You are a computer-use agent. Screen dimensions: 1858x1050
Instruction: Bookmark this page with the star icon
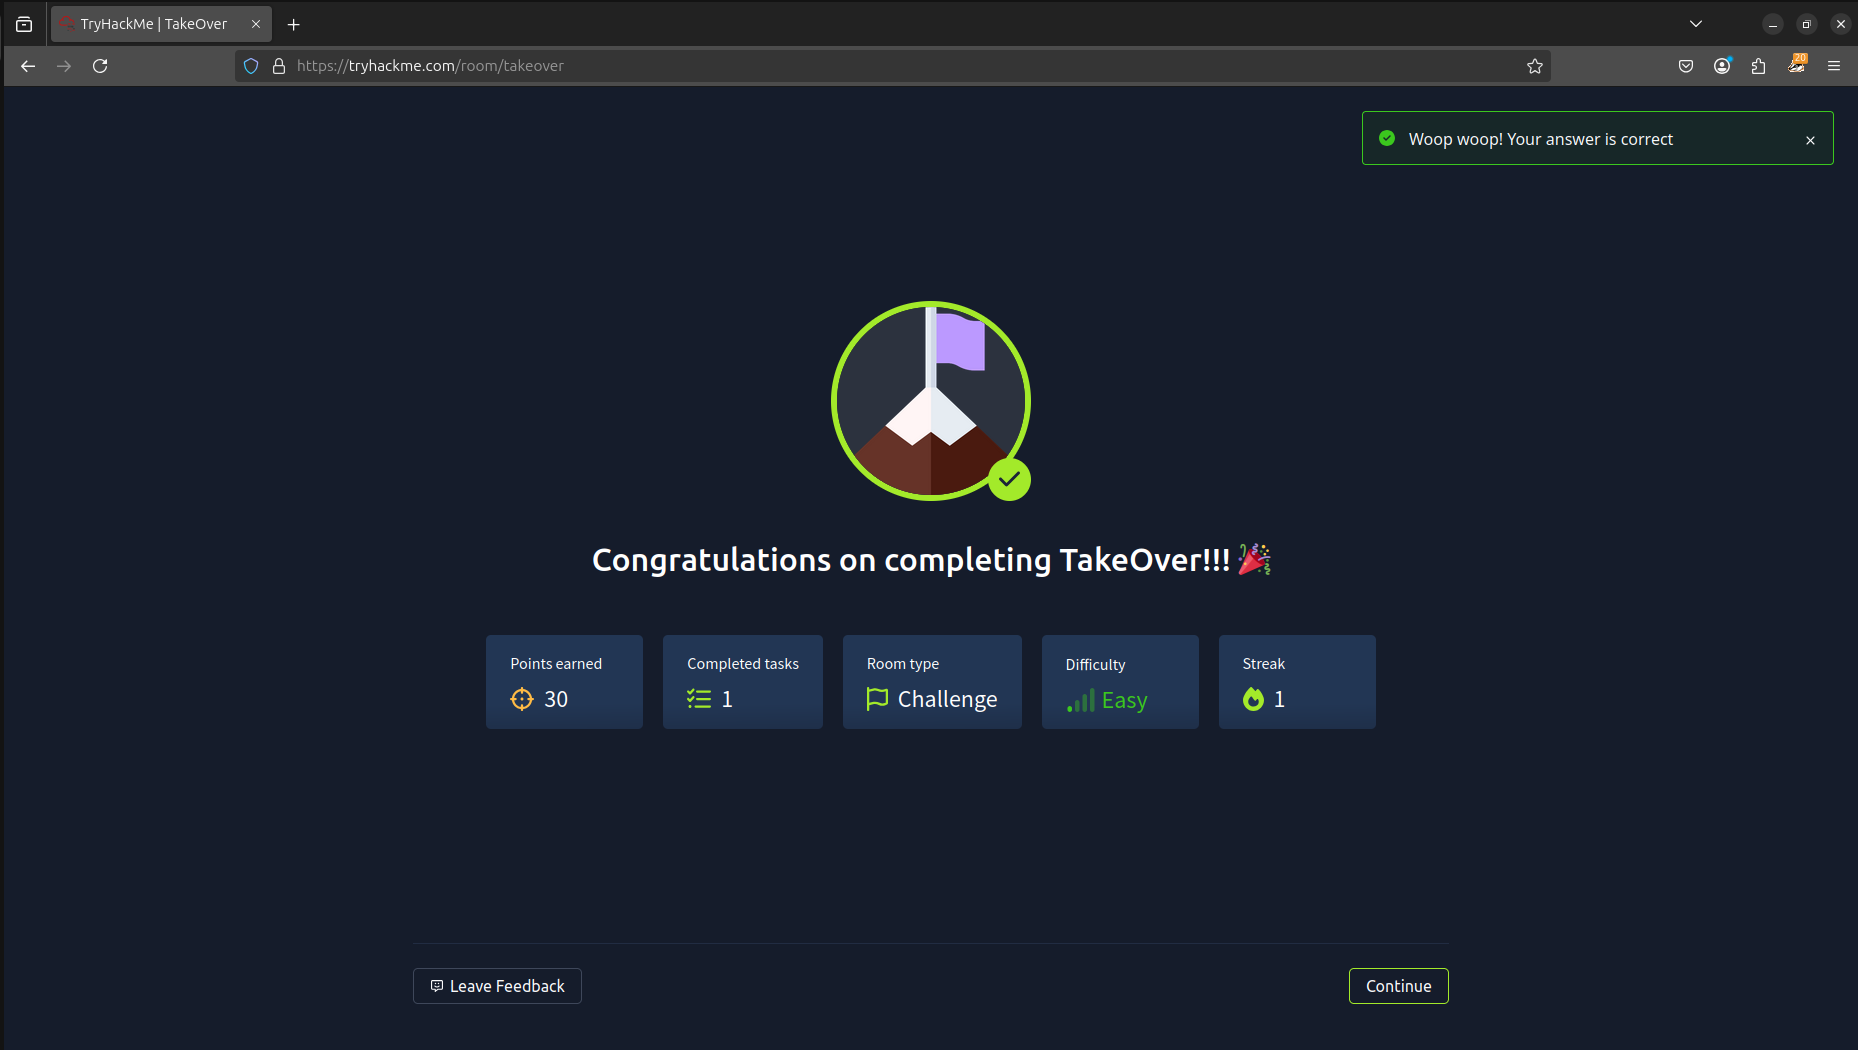pos(1535,66)
